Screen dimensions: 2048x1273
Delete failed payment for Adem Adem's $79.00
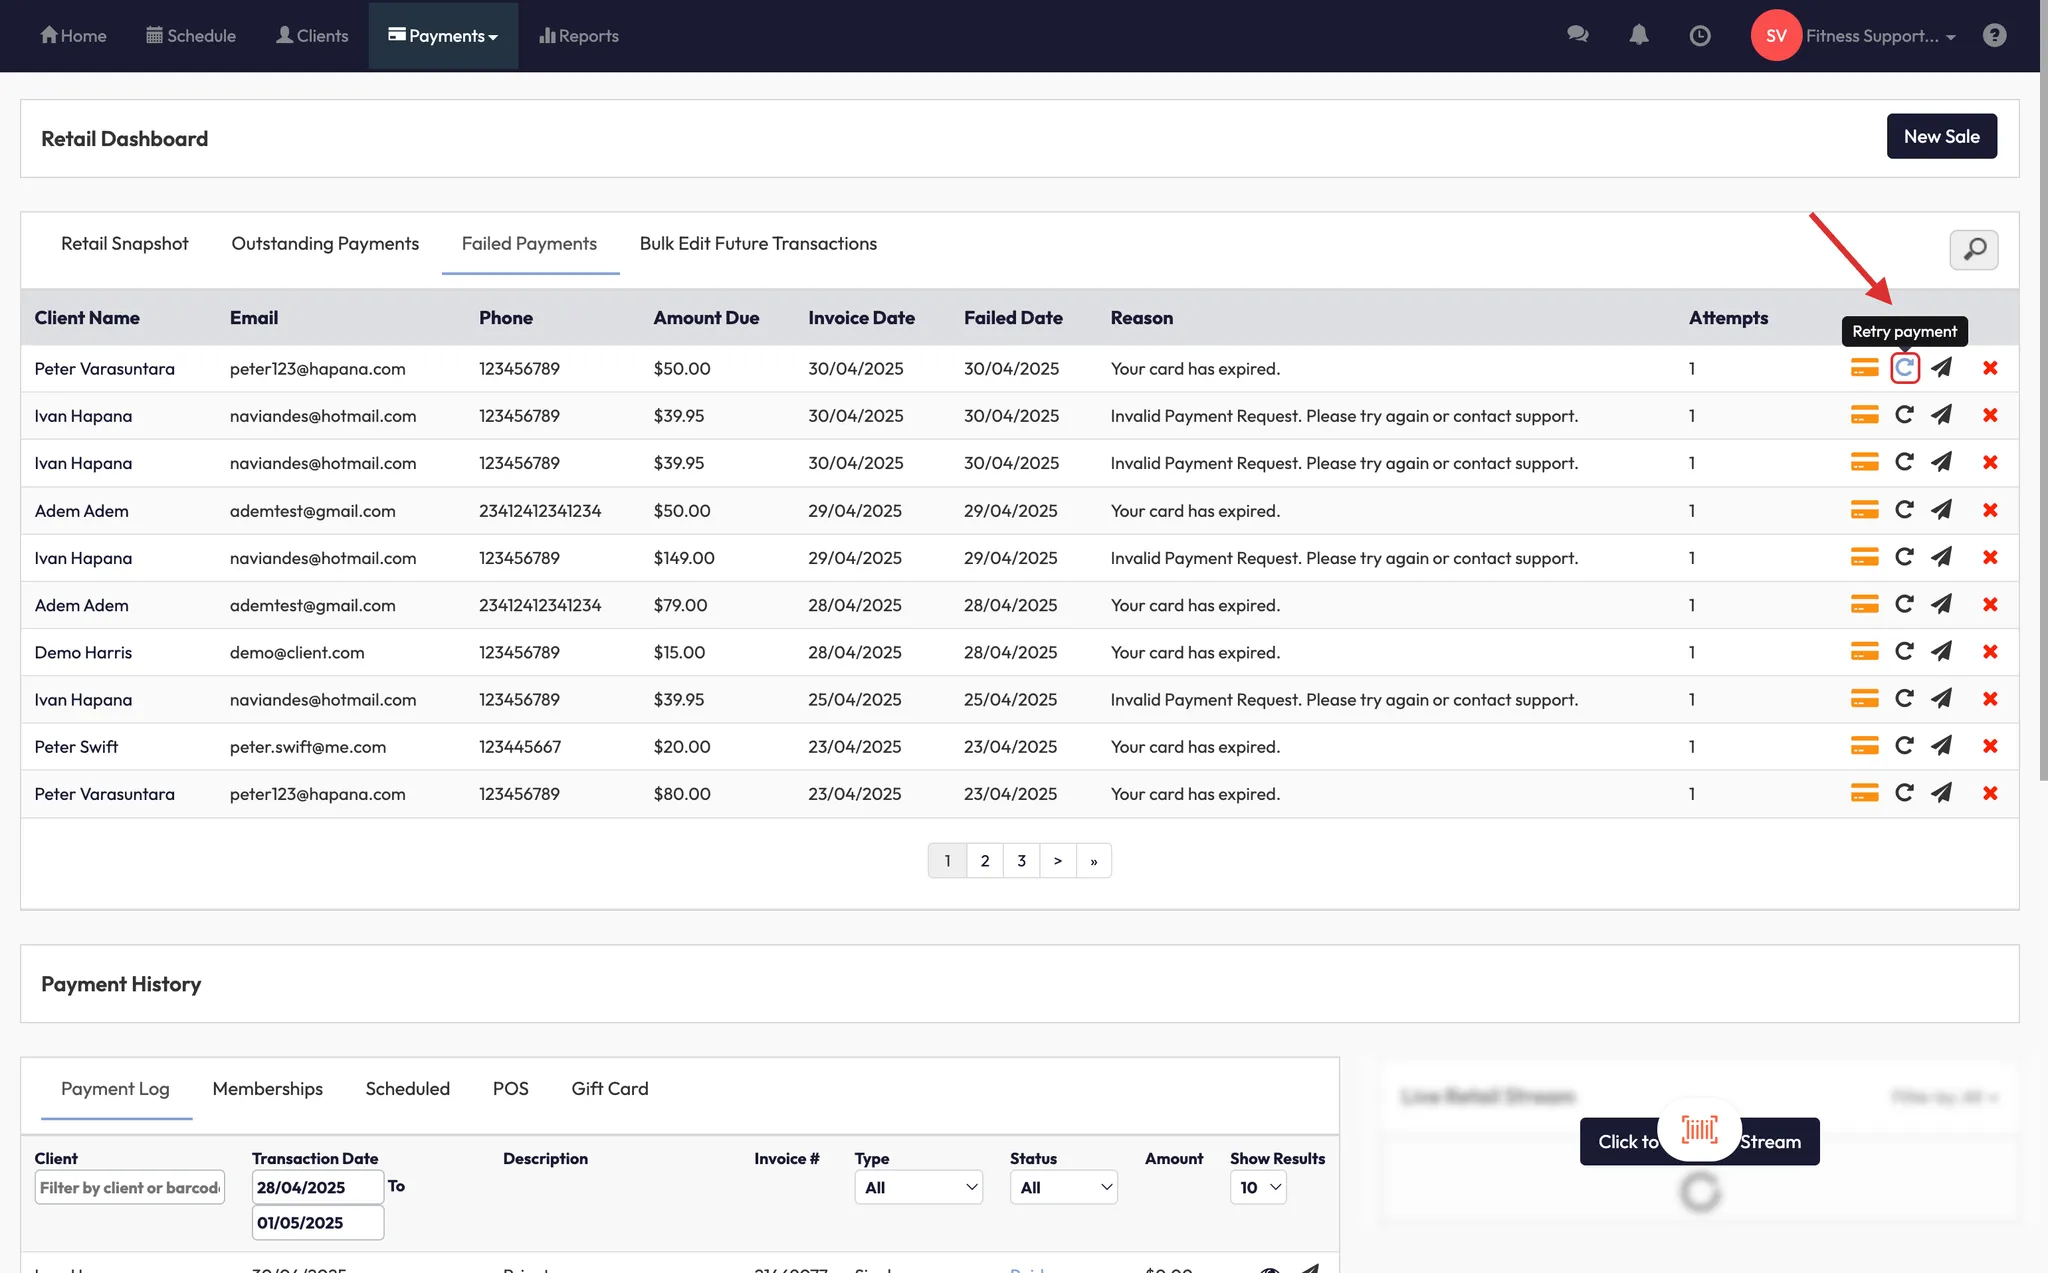(1990, 605)
